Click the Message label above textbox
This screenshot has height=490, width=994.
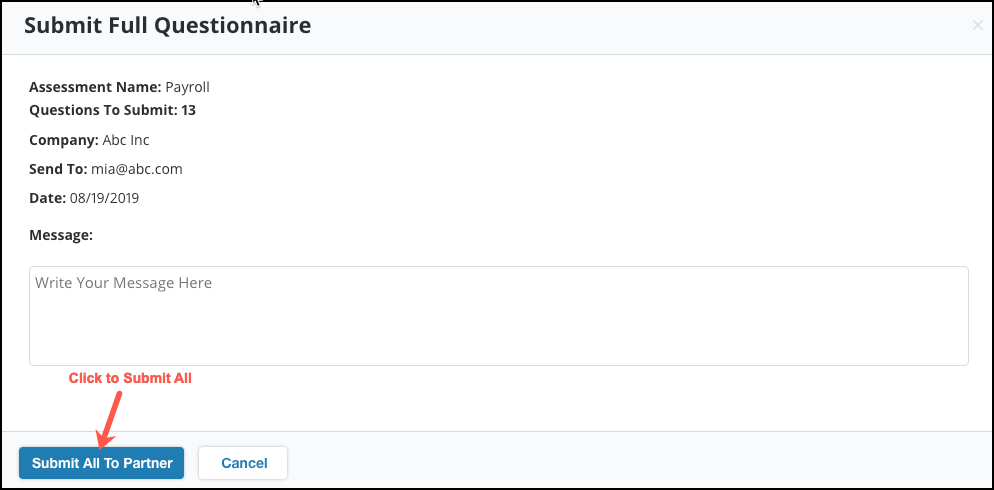pyautogui.click(x=61, y=235)
